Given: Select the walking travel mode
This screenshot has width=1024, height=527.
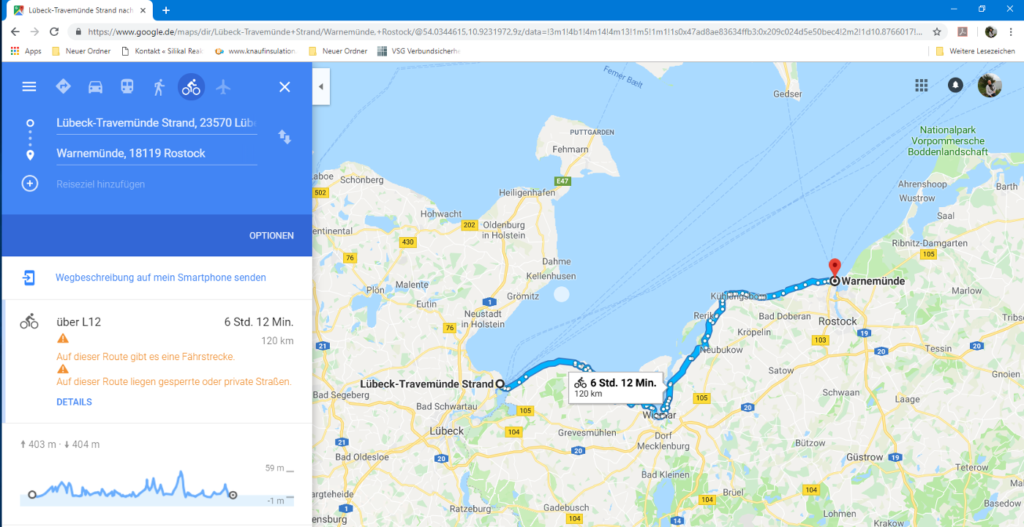Looking at the screenshot, I should (x=159, y=87).
